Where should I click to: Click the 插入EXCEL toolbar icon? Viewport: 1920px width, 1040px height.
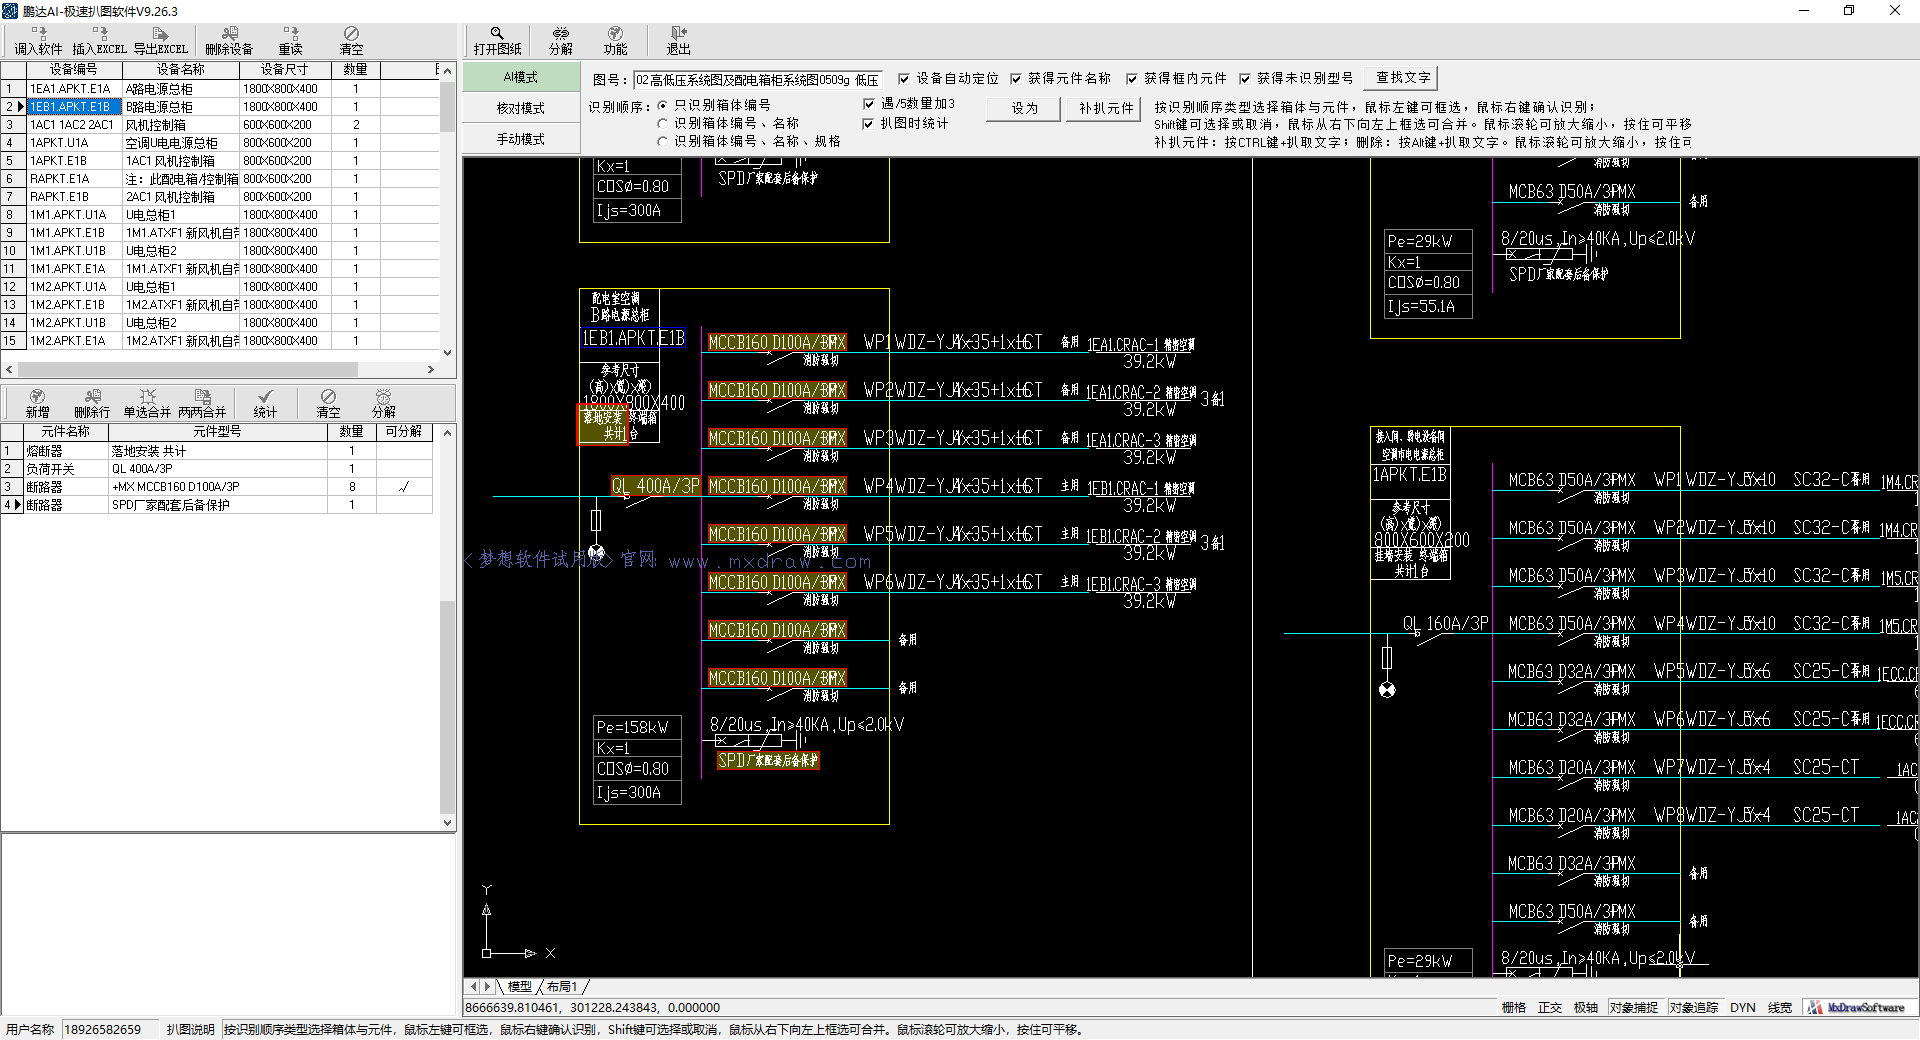pos(99,41)
